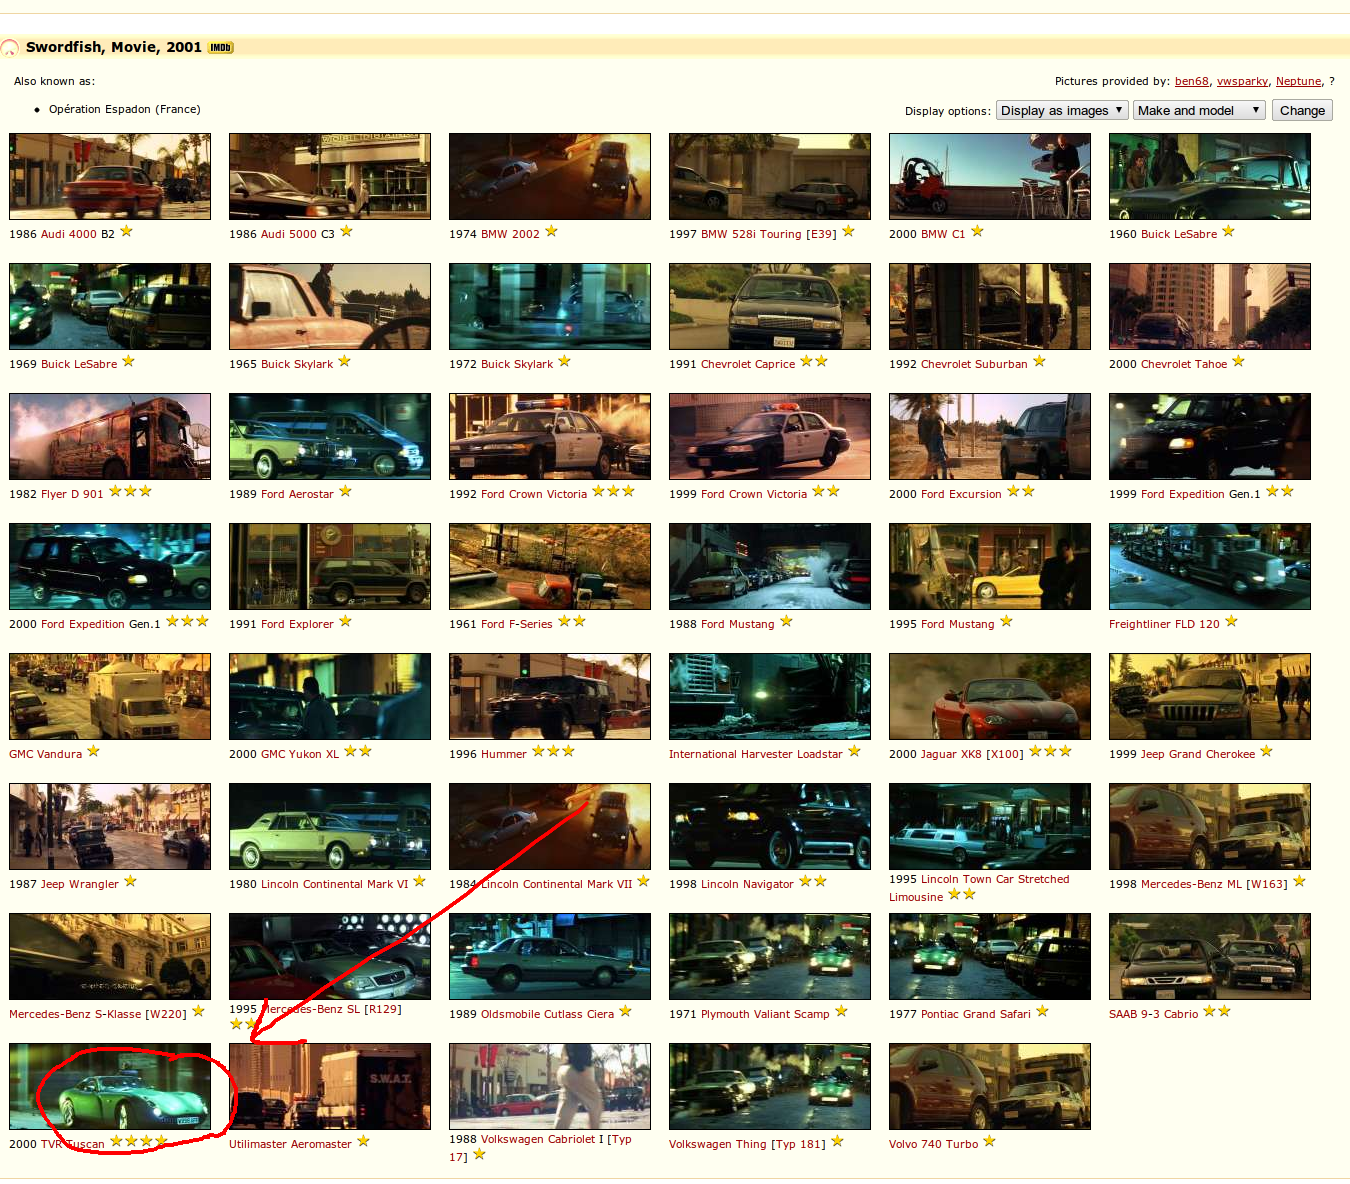Click the 'Utilimaster' make link
The height and width of the screenshot is (1184, 1350).
[x=259, y=1144]
